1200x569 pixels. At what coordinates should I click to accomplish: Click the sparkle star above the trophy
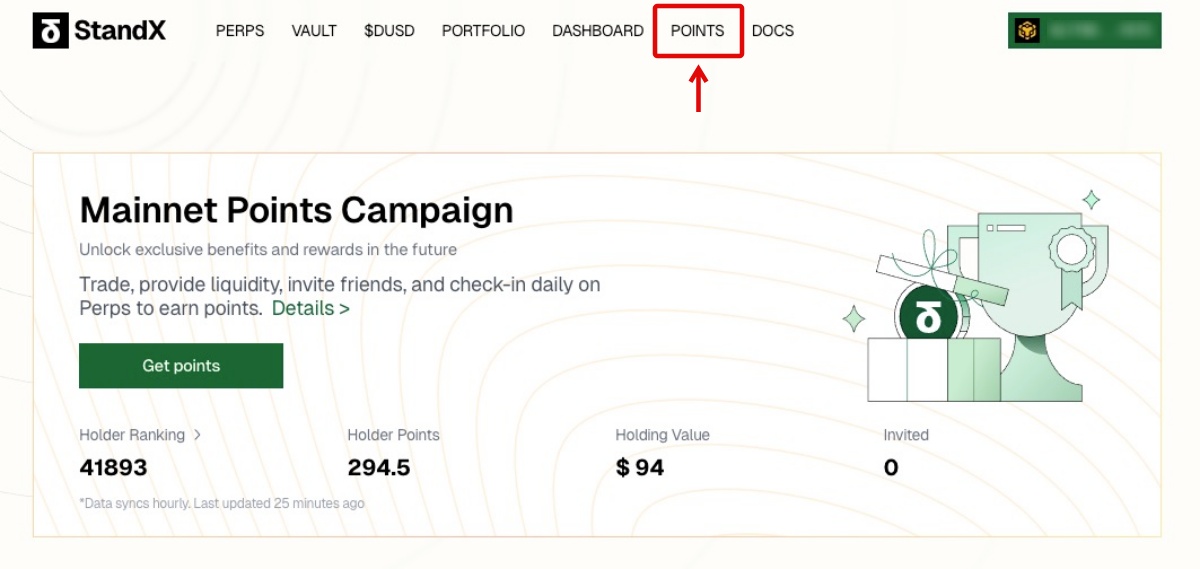(x=1091, y=199)
